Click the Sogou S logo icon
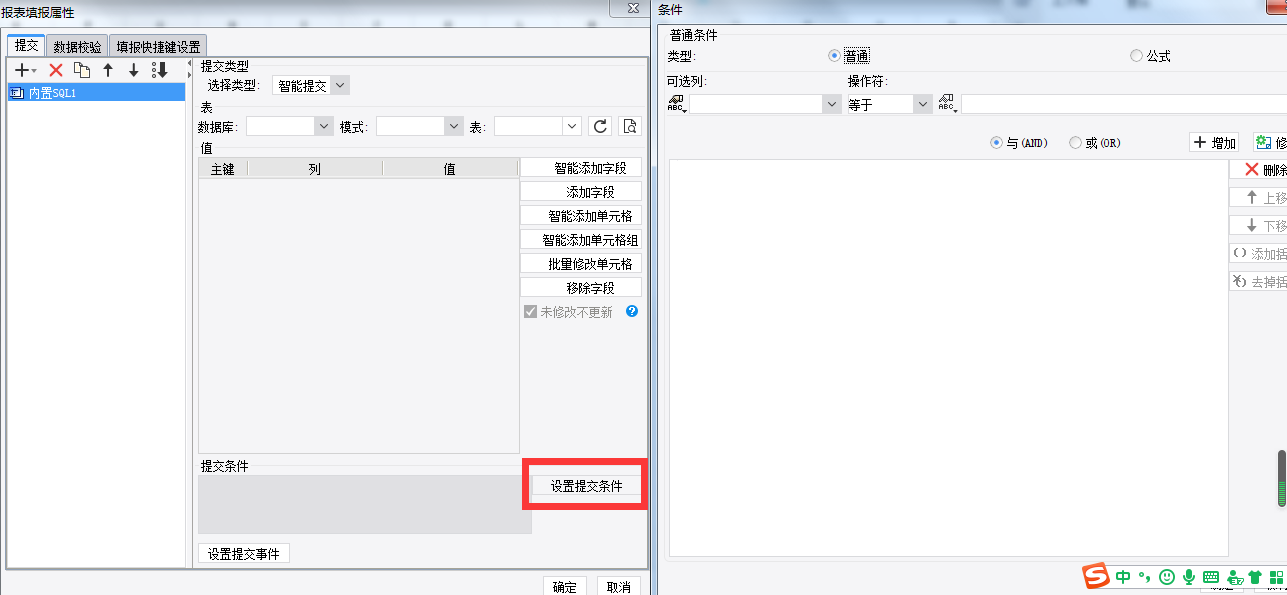The width and height of the screenshot is (1287, 595). coord(1097,577)
